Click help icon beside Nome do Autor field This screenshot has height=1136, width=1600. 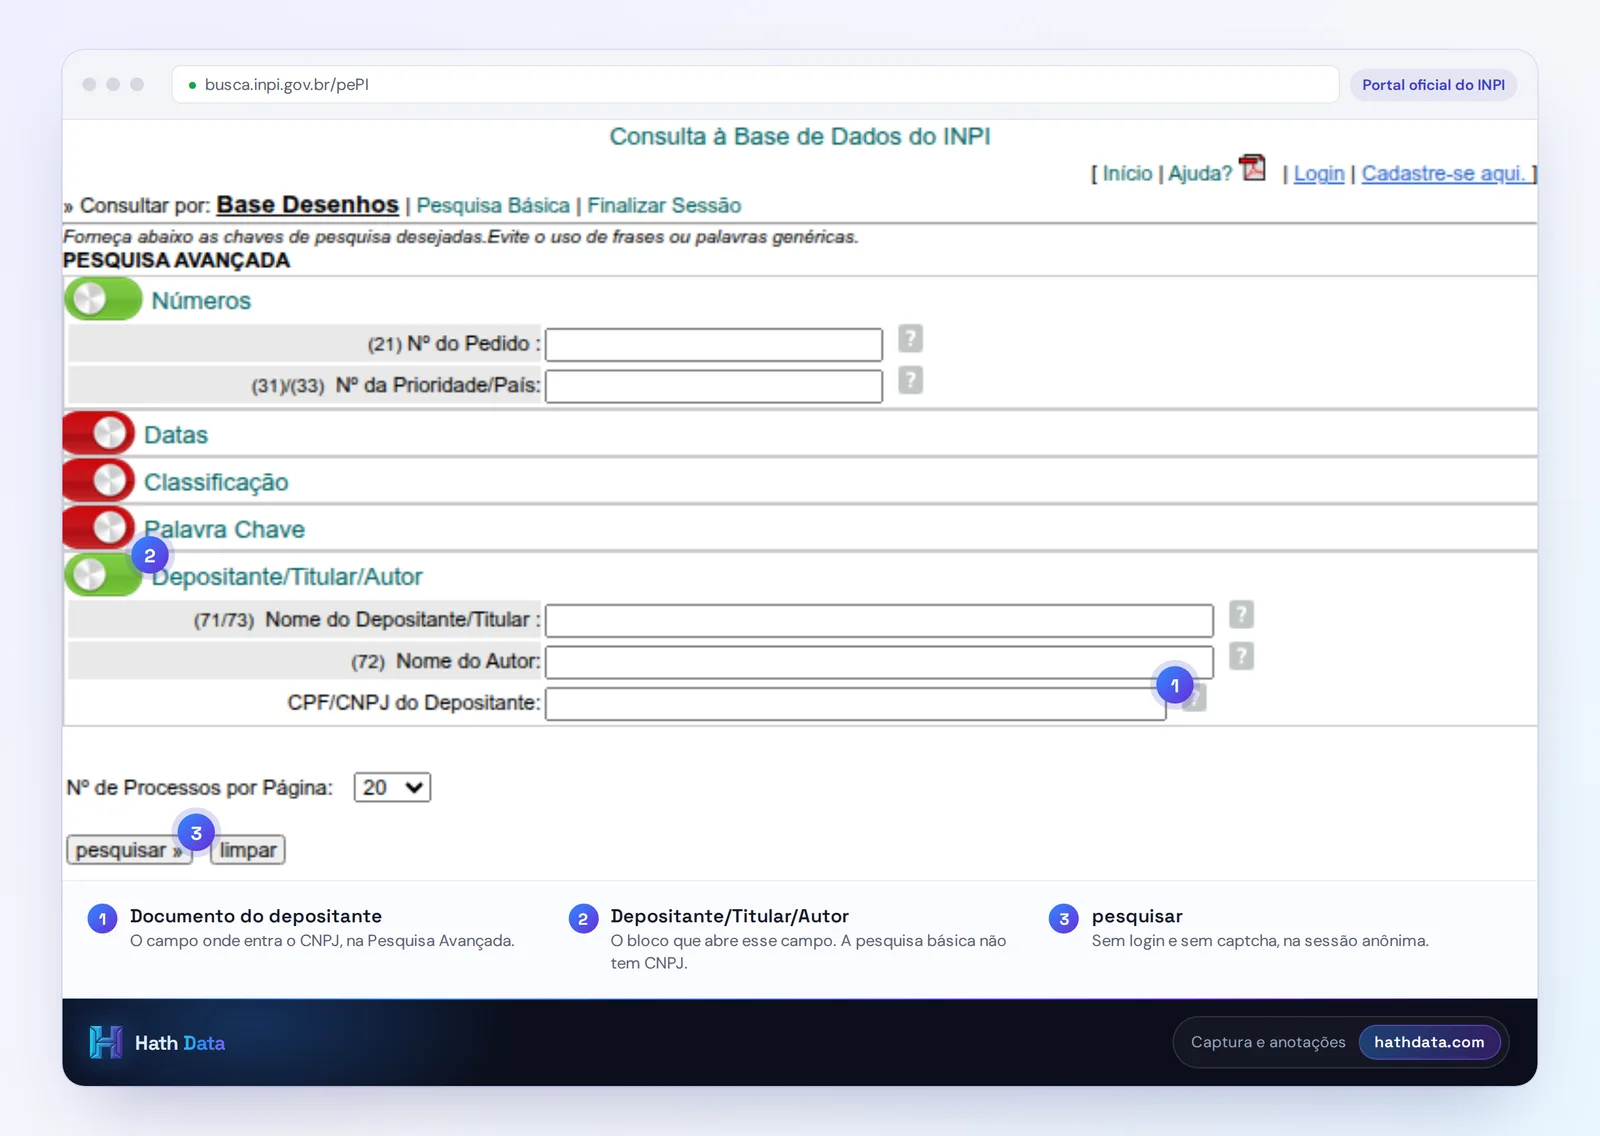tap(1241, 656)
